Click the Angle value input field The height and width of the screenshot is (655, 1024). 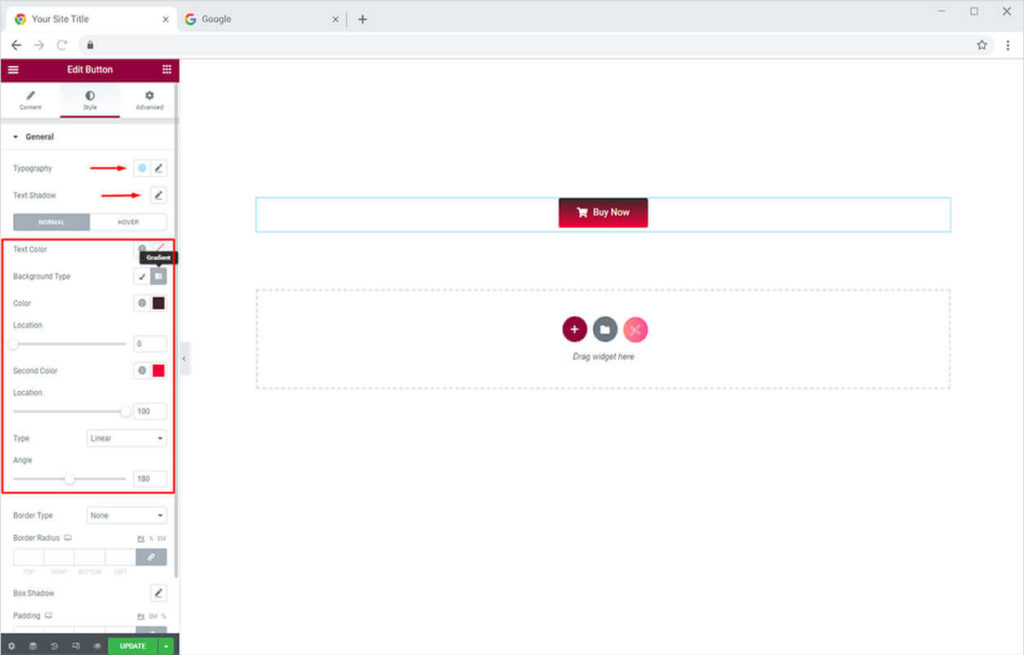pos(150,479)
